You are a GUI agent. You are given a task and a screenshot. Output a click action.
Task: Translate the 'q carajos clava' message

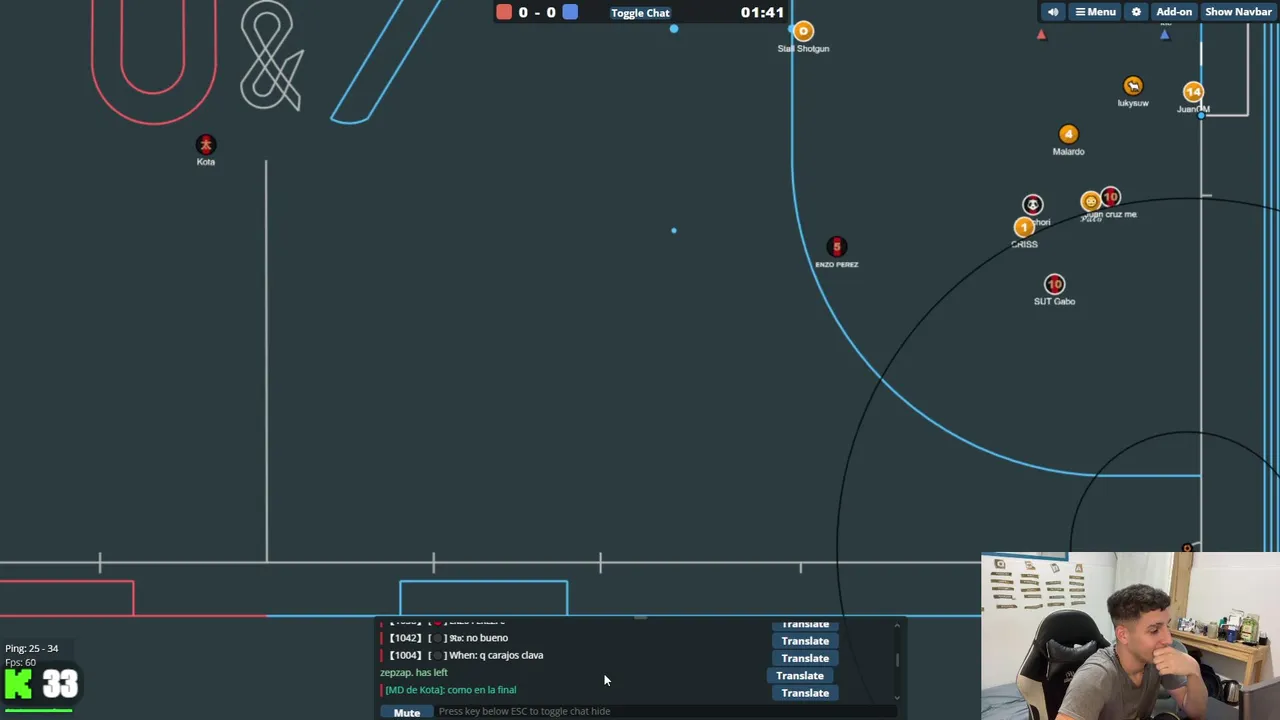(805, 658)
